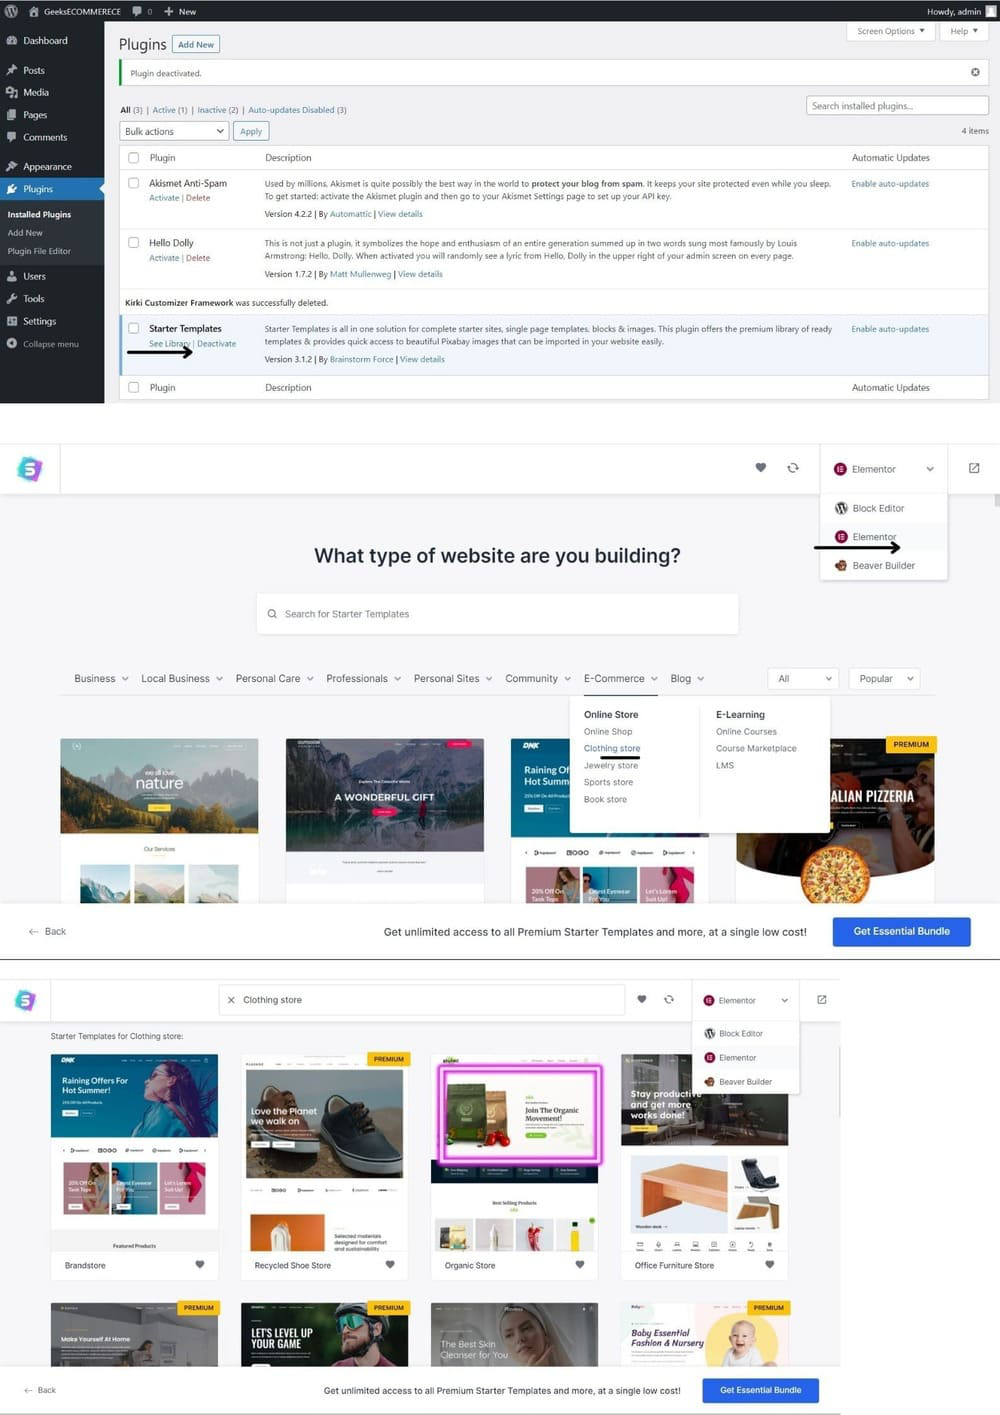Clear the Clothing store search with X
Image resolution: width=1000 pixels, height=1415 pixels.
click(x=231, y=1000)
